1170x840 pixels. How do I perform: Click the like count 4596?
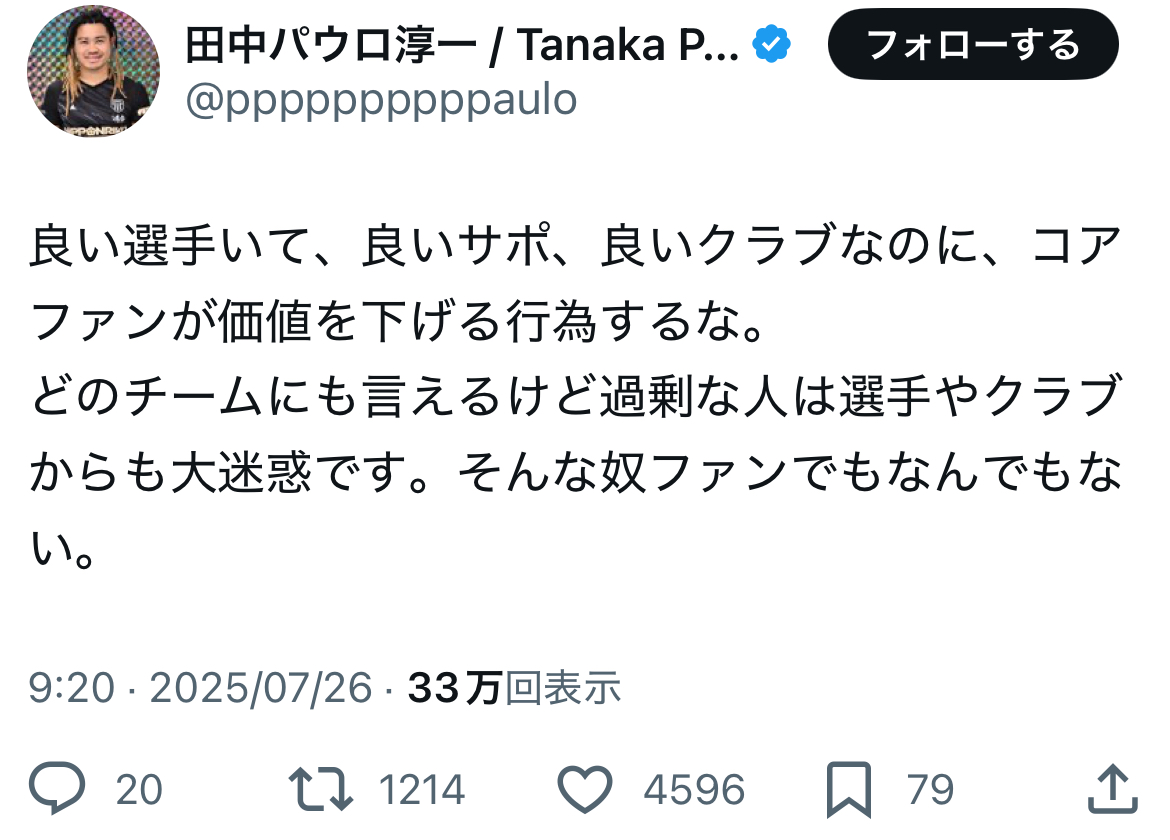pos(694,790)
